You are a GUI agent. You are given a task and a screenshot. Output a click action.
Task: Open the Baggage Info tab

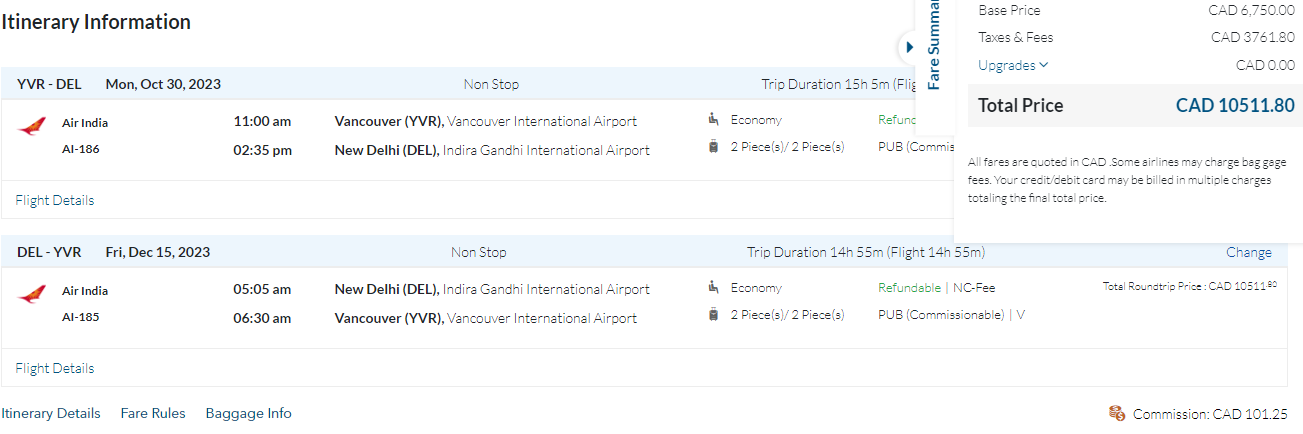pos(248,413)
